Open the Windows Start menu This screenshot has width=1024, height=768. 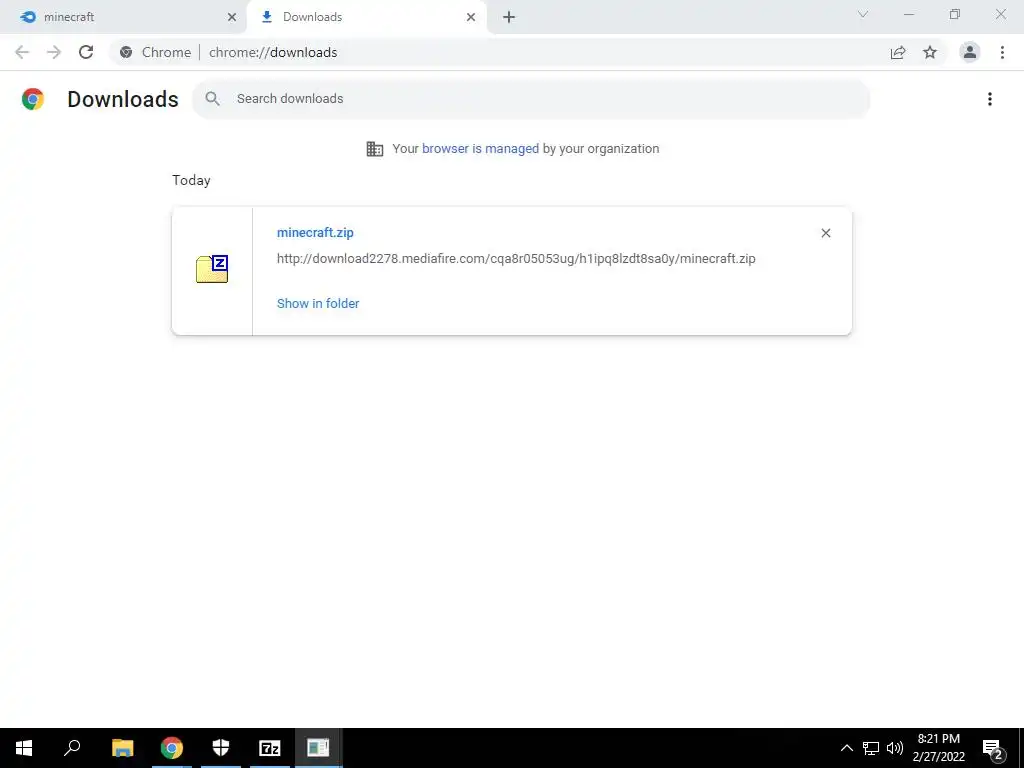[24, 748]
